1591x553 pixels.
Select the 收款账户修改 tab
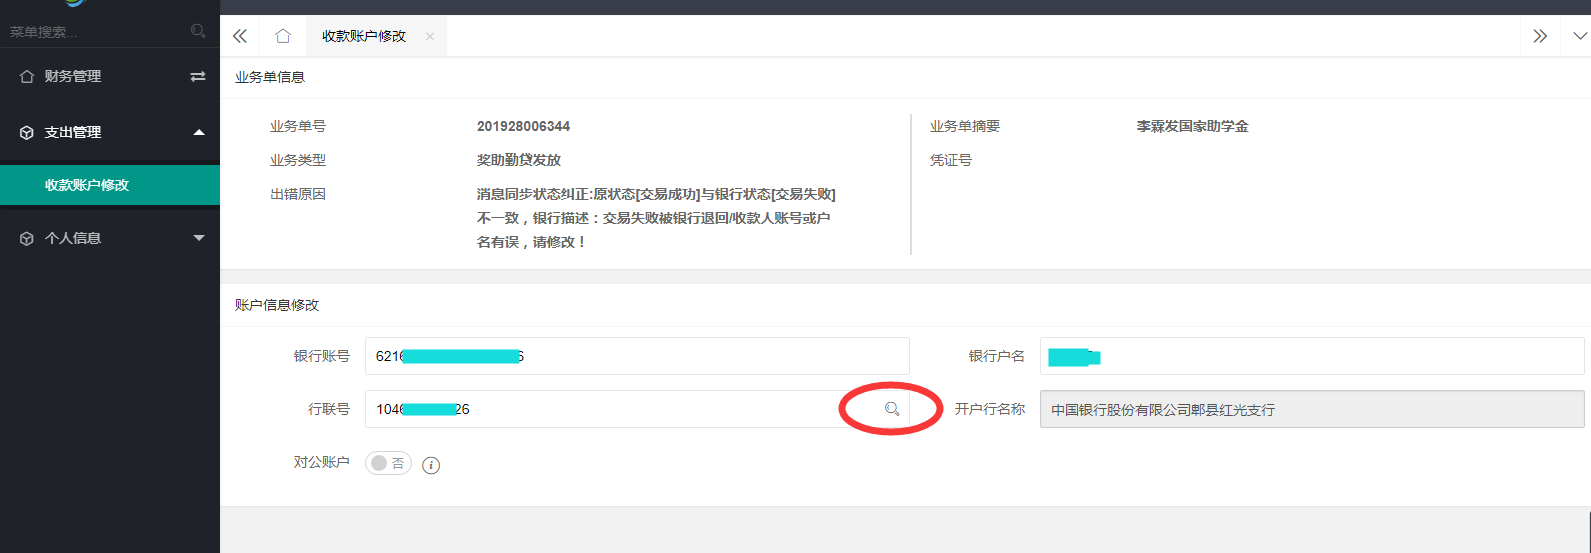[364, 36]
